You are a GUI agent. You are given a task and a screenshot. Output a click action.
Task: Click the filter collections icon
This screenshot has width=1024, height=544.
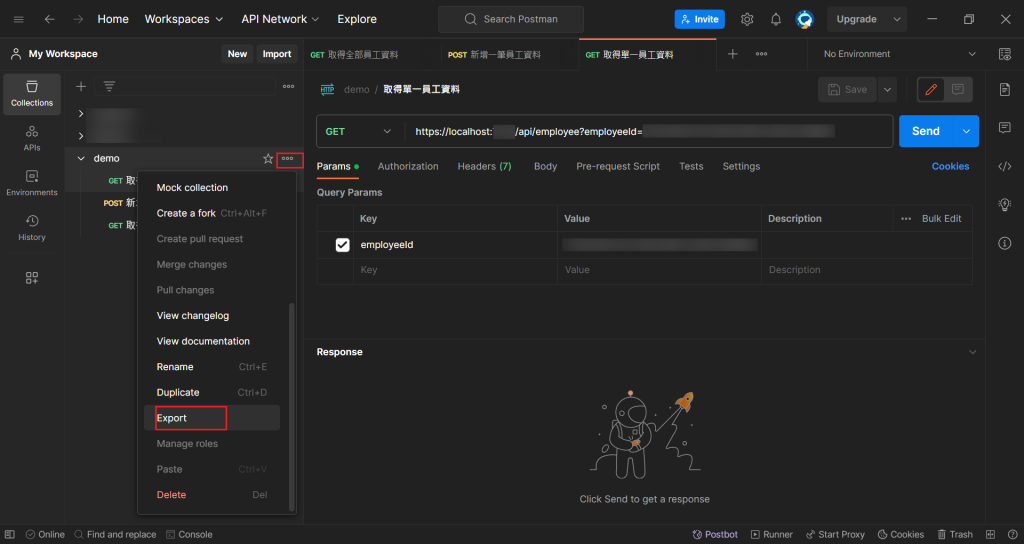click(x=109, y=86)
